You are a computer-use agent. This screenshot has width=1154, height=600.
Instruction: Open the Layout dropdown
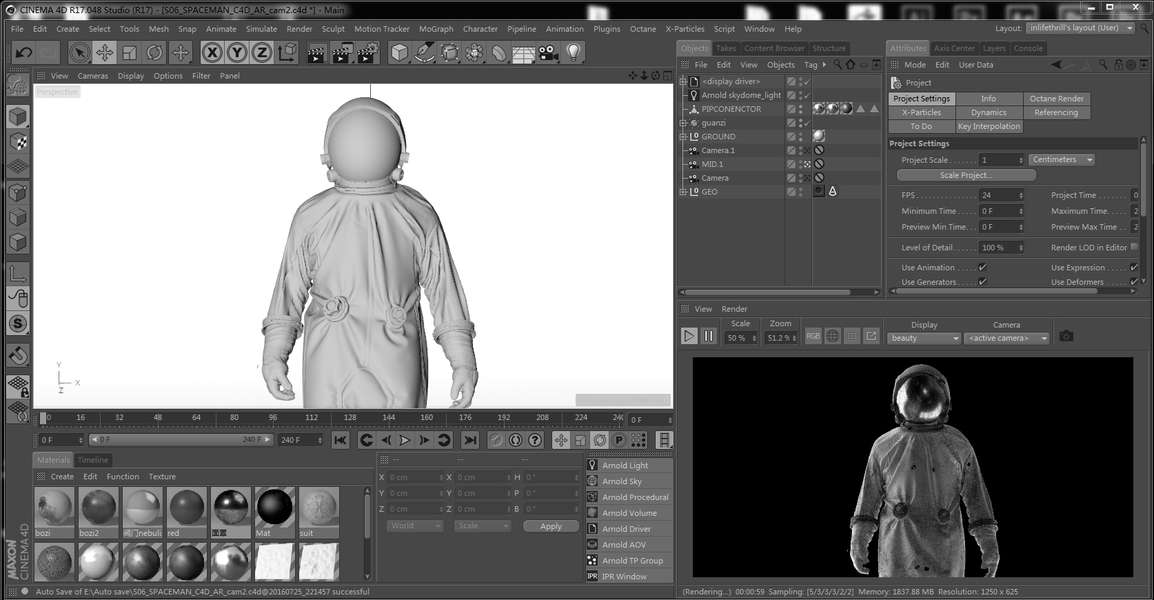[1080, 28]
